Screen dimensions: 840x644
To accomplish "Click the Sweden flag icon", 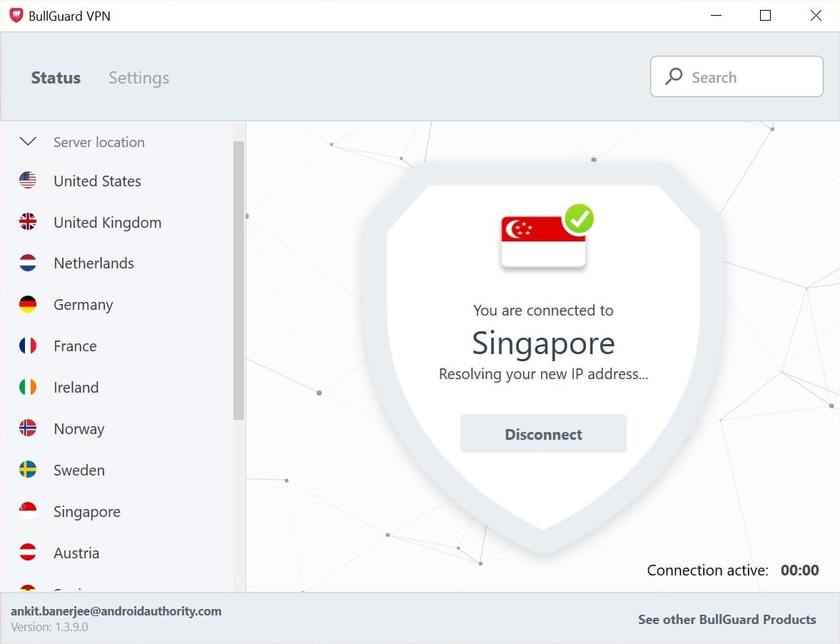I will (x=28, y=469).
